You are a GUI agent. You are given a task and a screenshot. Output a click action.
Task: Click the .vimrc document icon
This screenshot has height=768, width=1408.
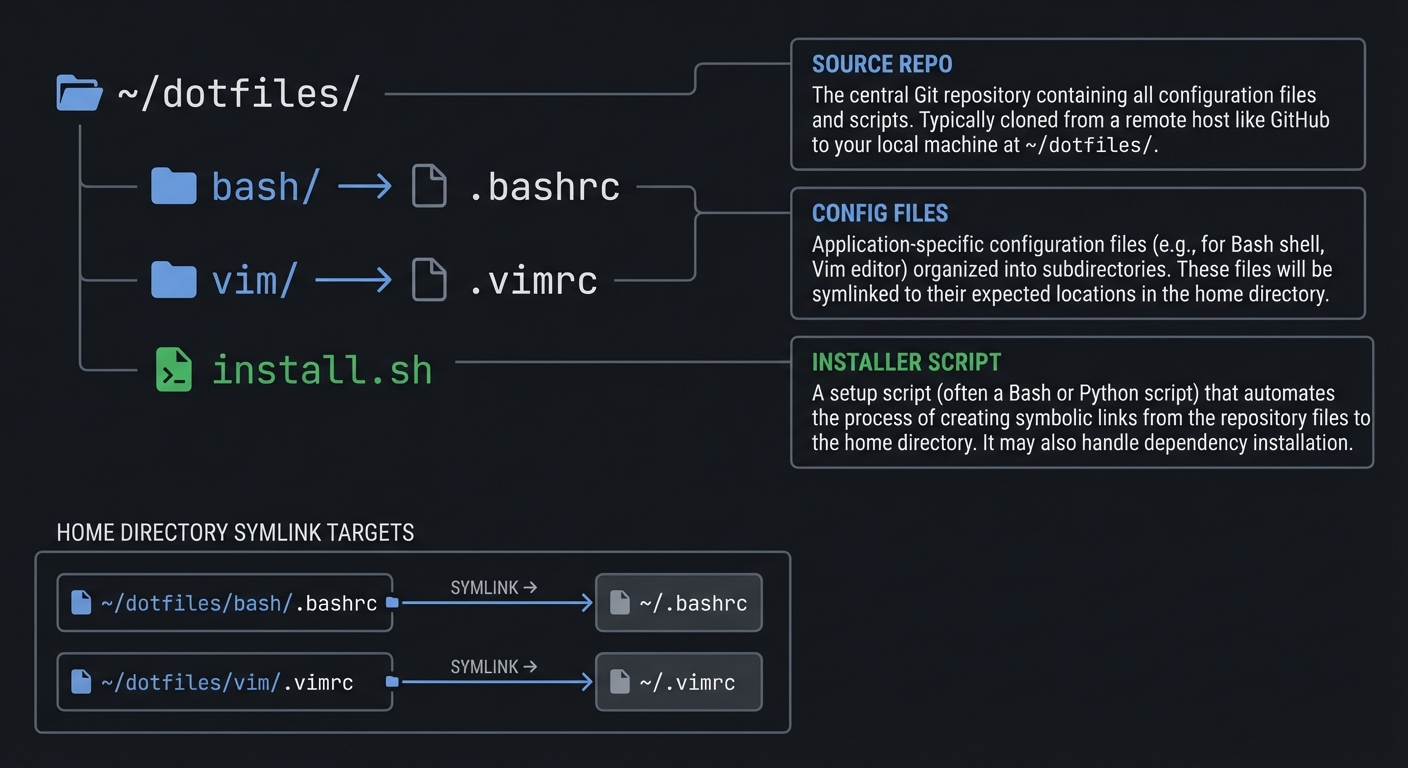click(x=429, y=280)
